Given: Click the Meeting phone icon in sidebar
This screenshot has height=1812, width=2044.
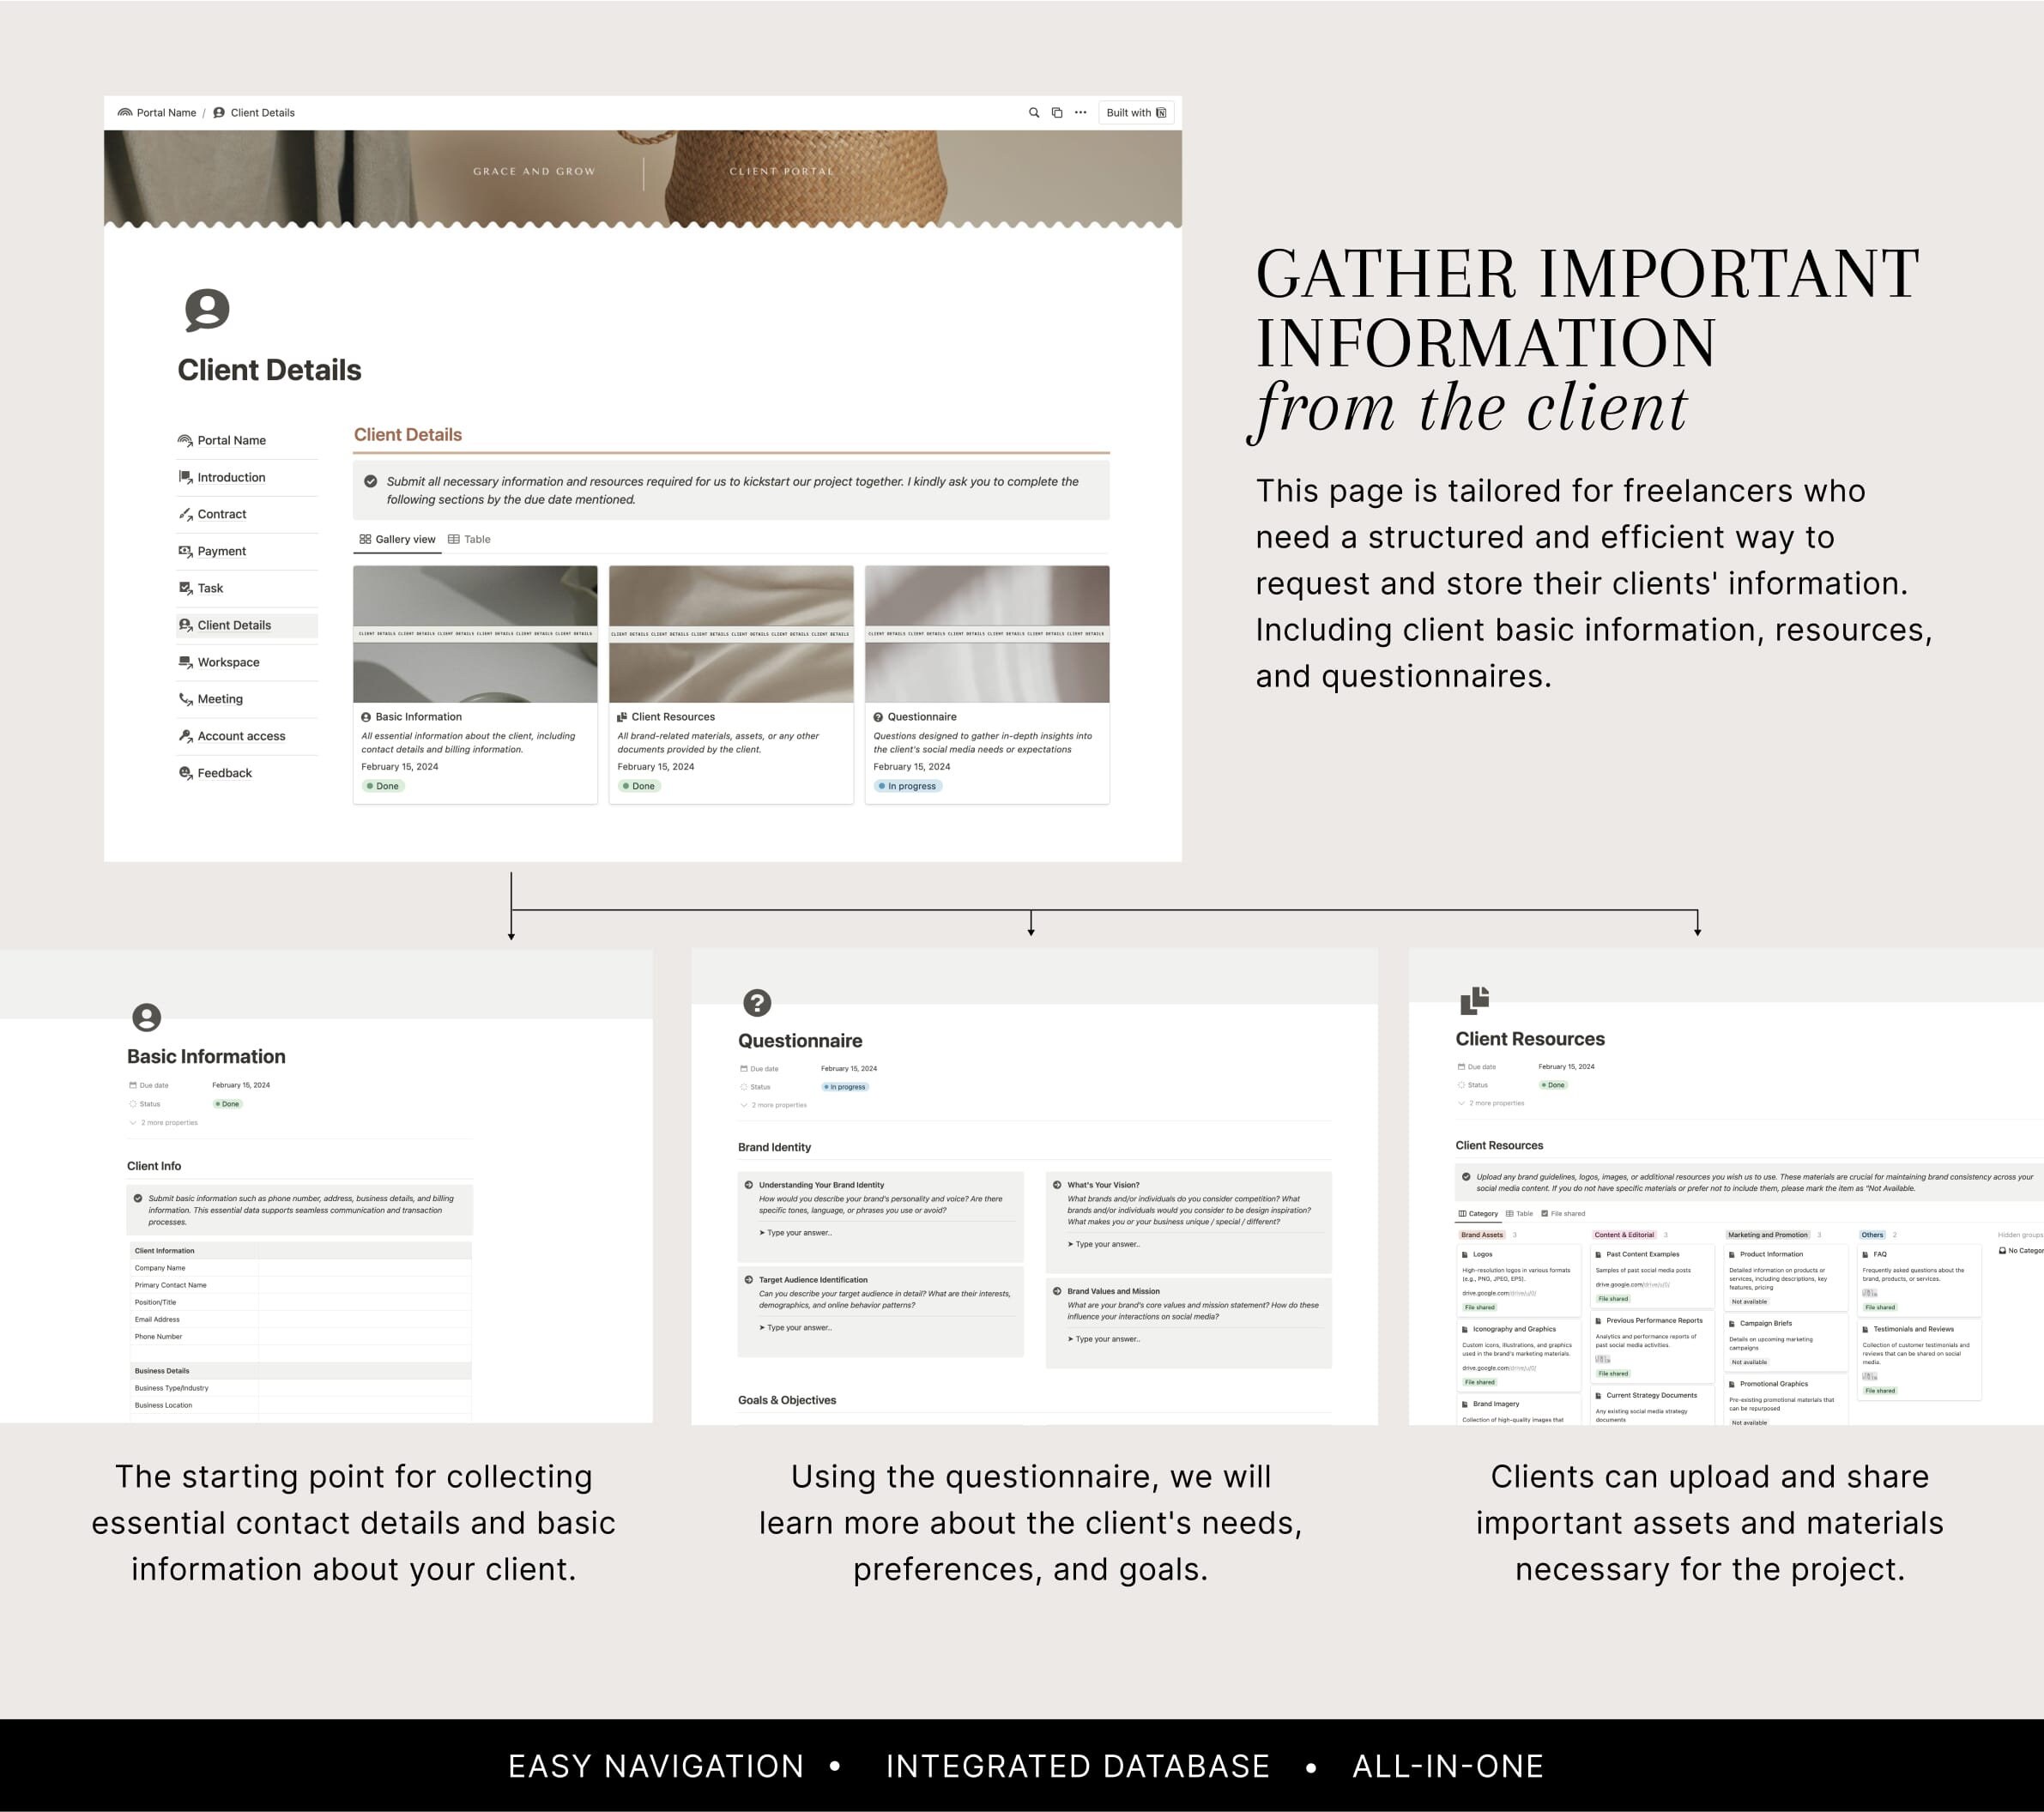Looking at the screenshot, I should tap(185, 699).
